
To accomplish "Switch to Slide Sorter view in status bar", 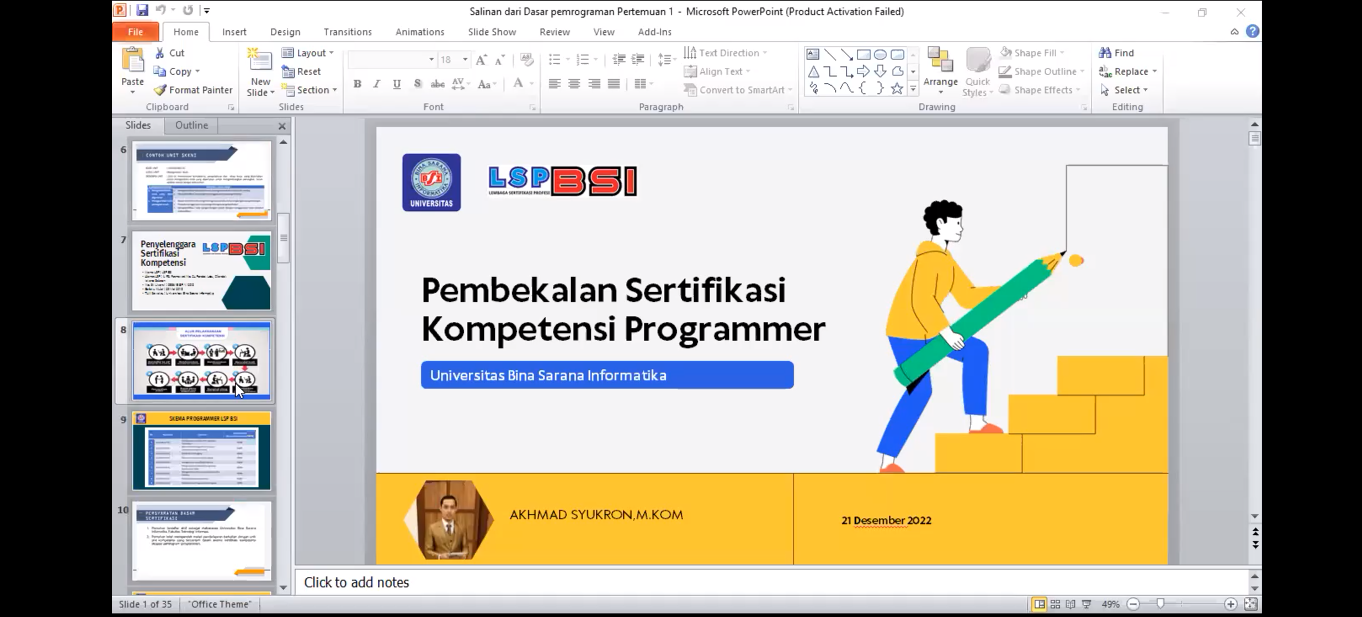I will (x=1055, y=605).
